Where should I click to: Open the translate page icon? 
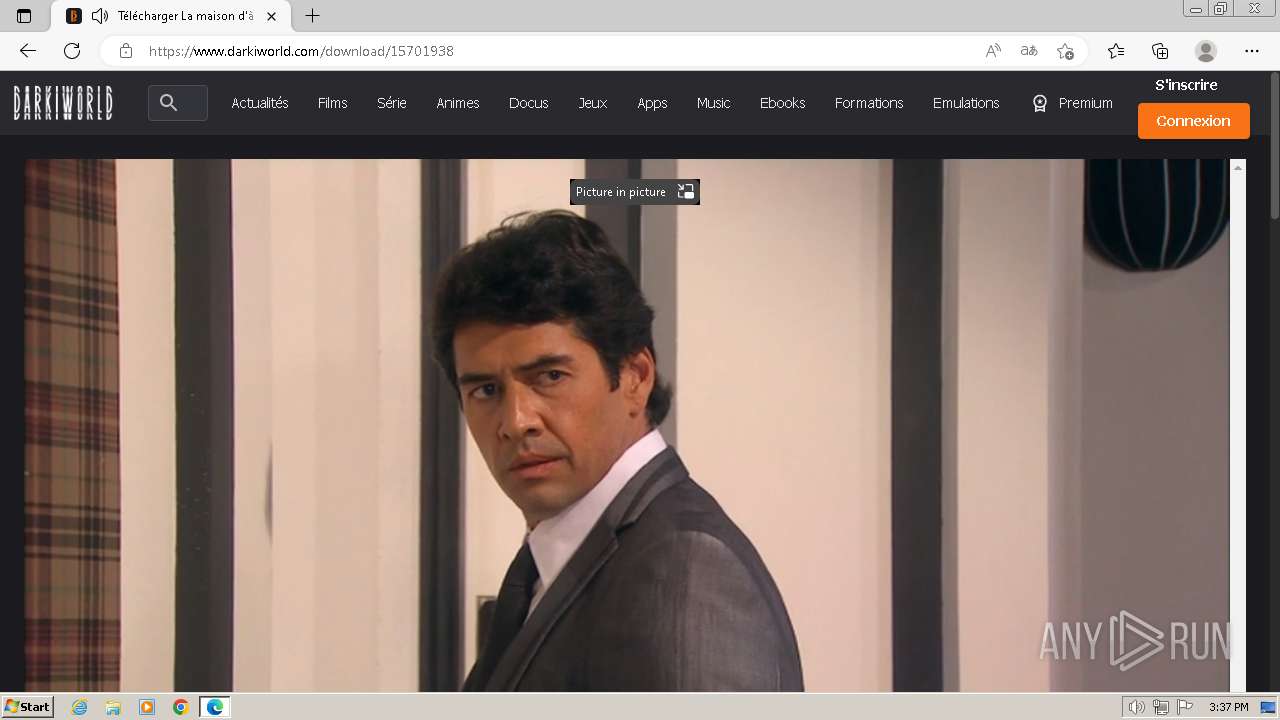1029,51
